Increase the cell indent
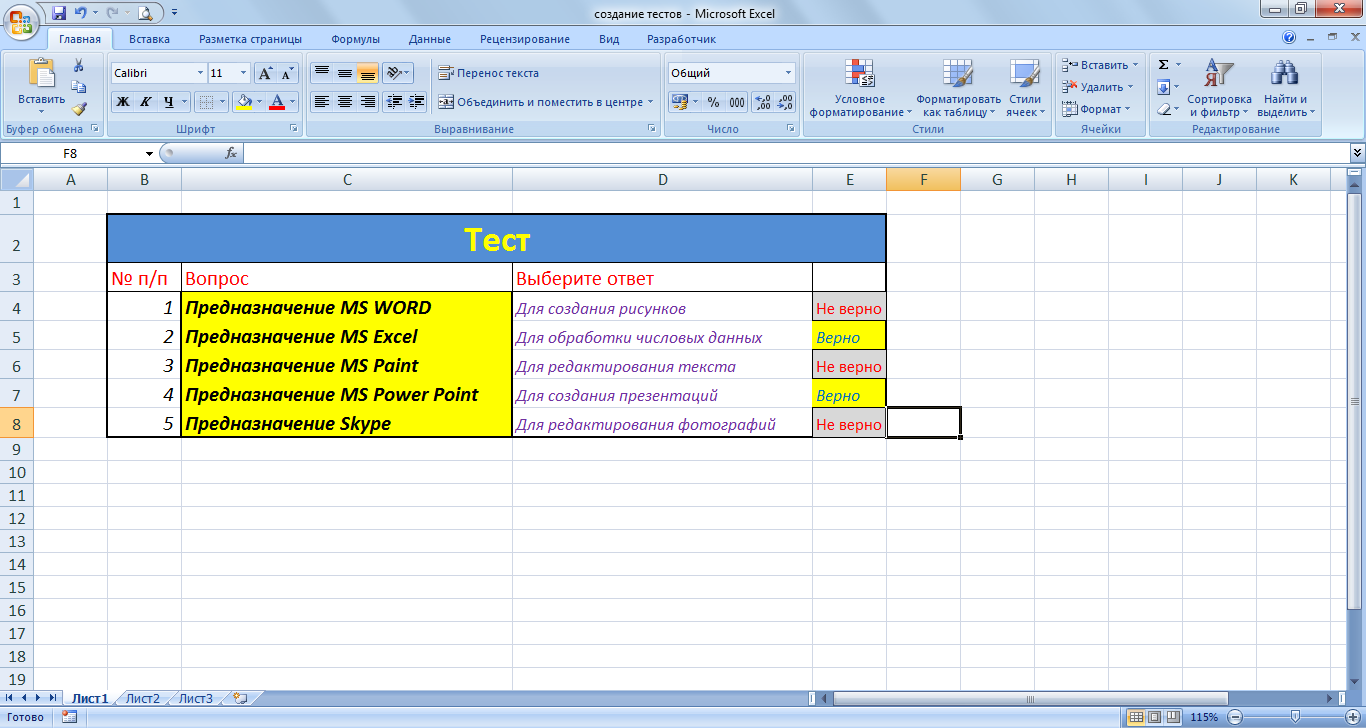Image resolution: width=1366 pixels, height=728 pixels. [x=417, y=101]
